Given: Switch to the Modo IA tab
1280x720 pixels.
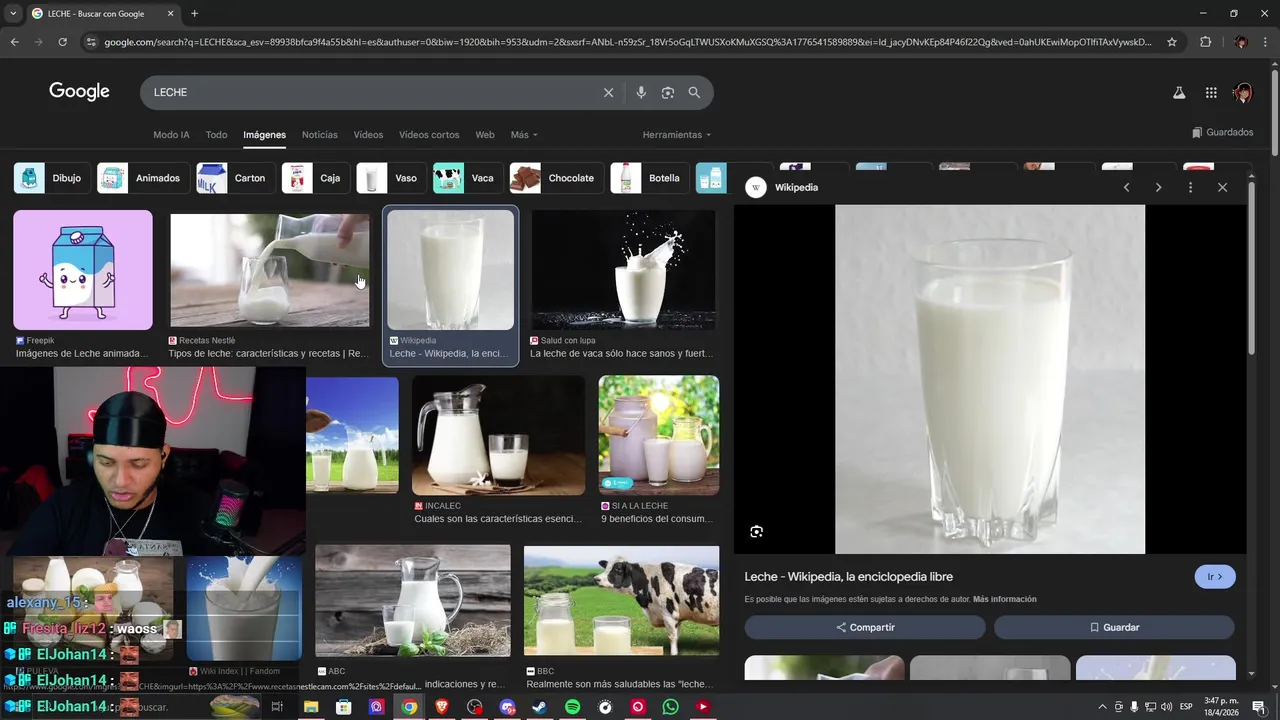Looking at the screenshot, I should click(171, 135).
